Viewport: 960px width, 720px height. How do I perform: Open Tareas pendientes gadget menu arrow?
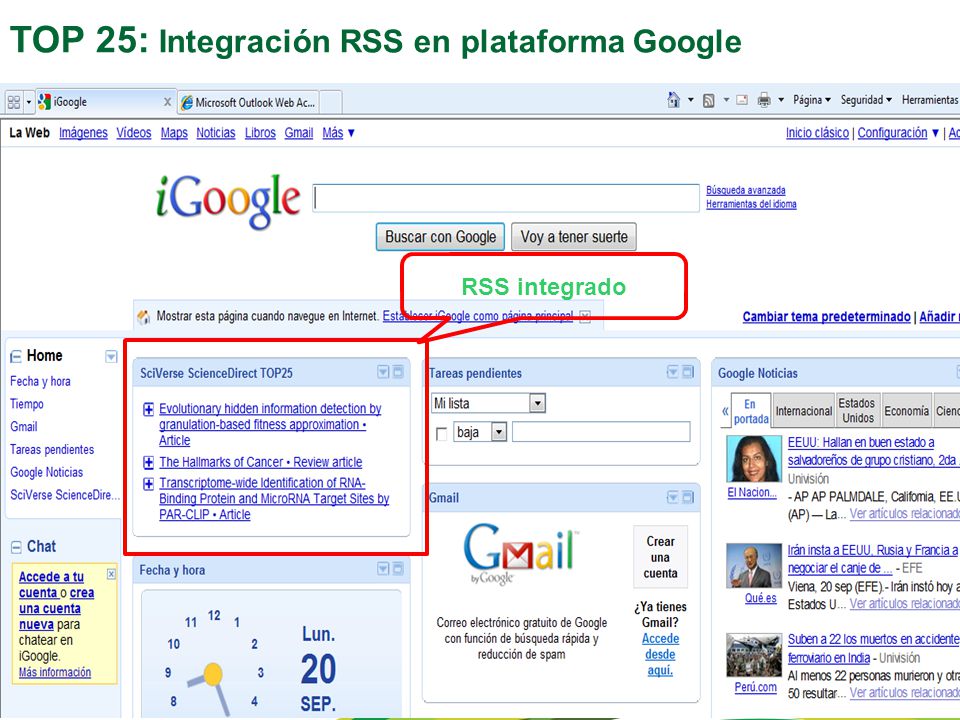(x=672, y=372)
